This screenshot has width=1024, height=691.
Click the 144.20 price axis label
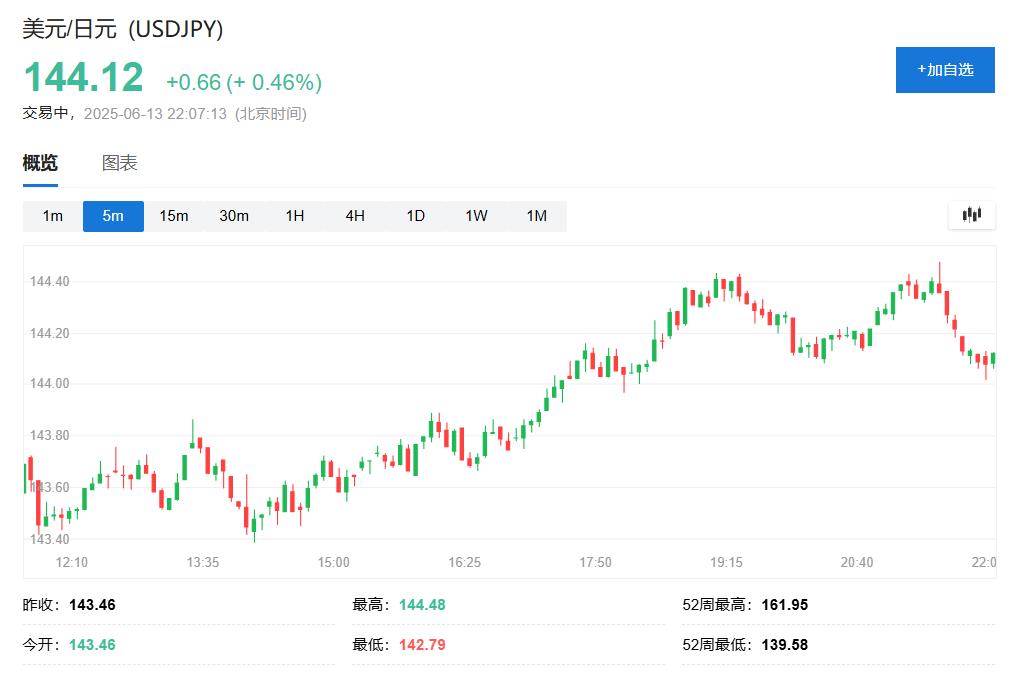point(50,333)
